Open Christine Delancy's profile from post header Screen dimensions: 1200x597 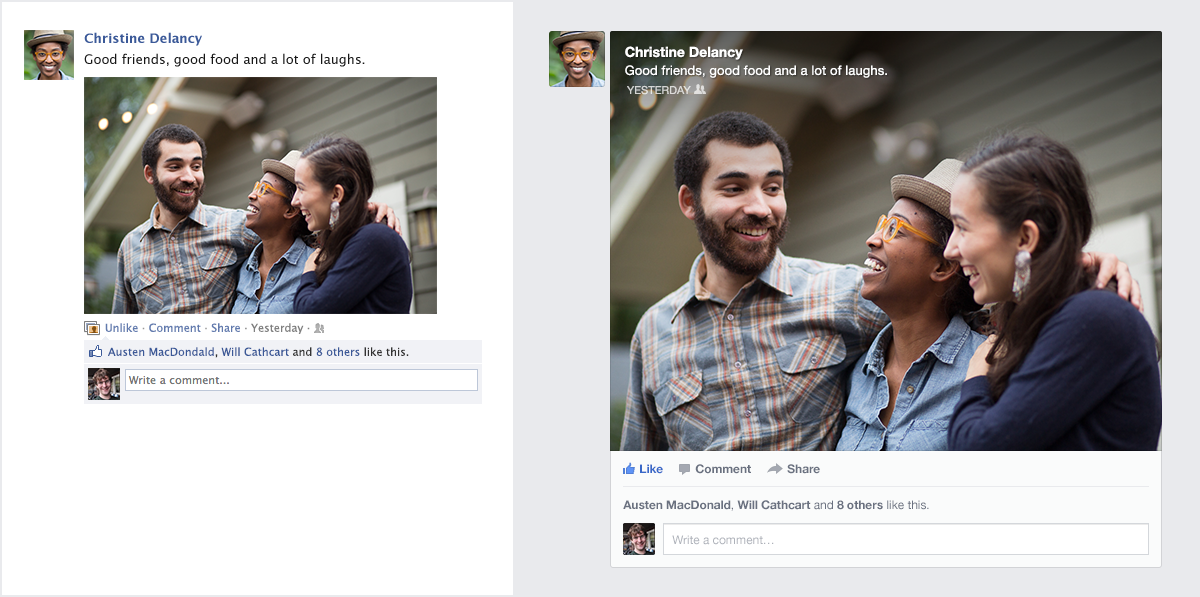pos(143,38)
